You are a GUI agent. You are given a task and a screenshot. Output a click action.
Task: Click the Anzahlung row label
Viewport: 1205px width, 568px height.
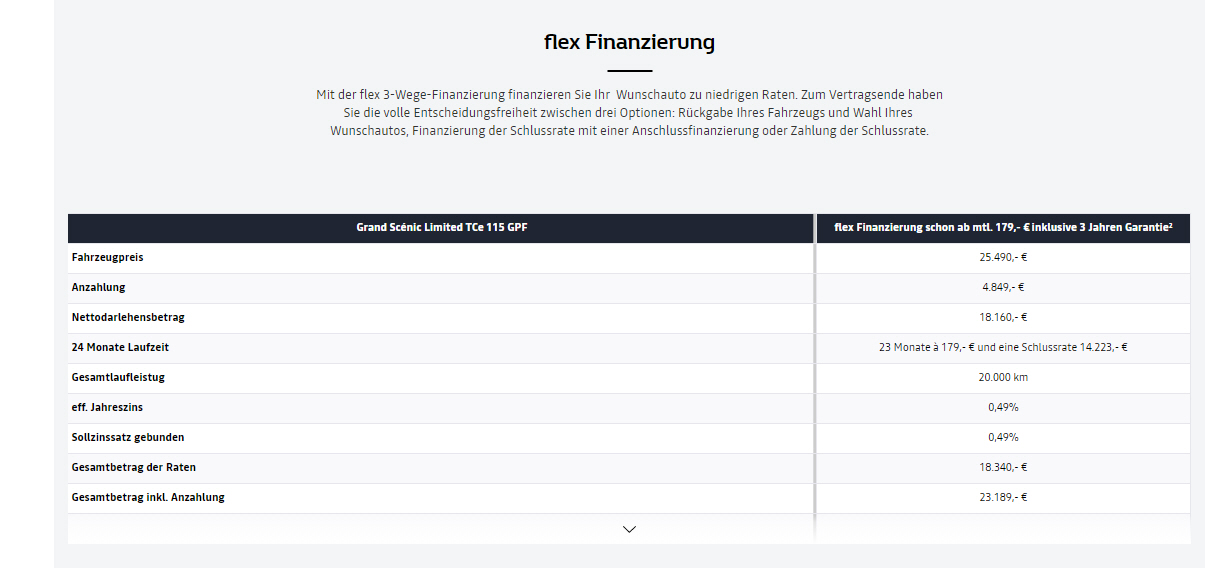98,287
